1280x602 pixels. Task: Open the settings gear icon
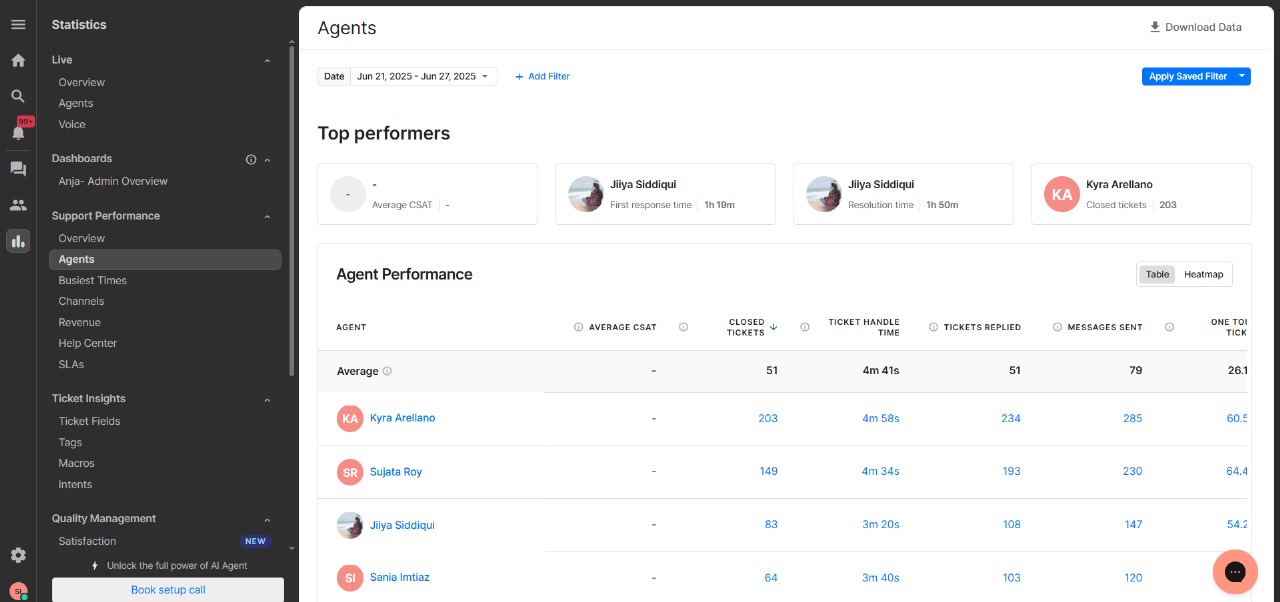click(x=18, y=555)
